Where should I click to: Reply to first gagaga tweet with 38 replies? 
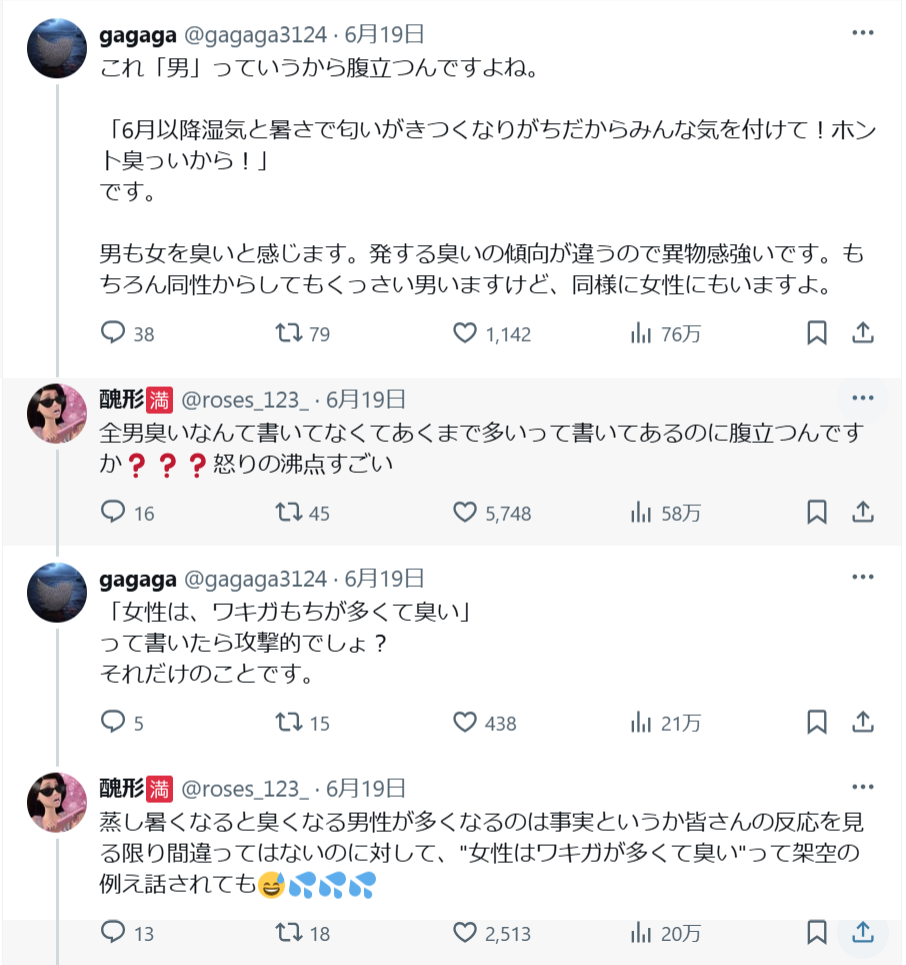(x=114, y=333)
